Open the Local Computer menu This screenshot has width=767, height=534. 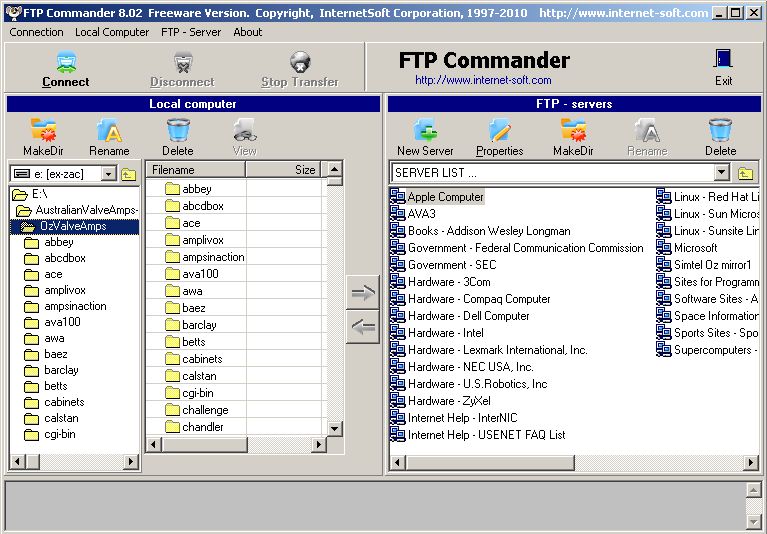pyautogui.click(x=112, y=32)
